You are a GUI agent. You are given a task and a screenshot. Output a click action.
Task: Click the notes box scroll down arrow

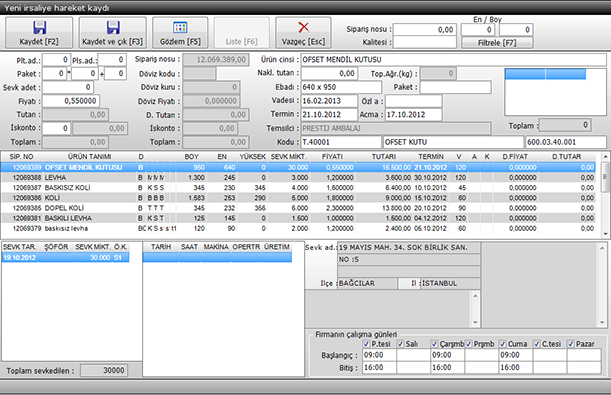tap(475, 322)
